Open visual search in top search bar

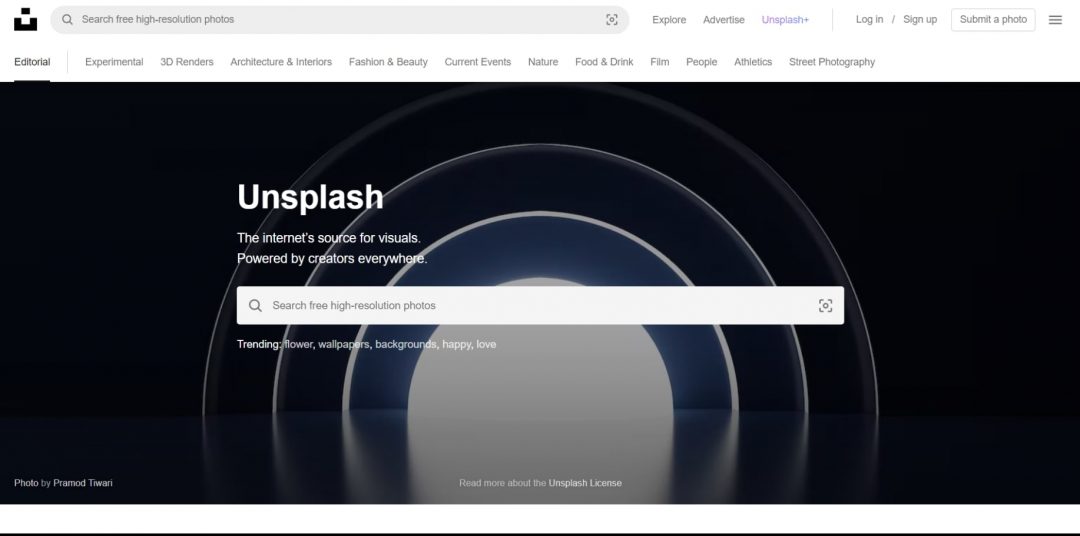pyautogui.click(x=612, y=20)
